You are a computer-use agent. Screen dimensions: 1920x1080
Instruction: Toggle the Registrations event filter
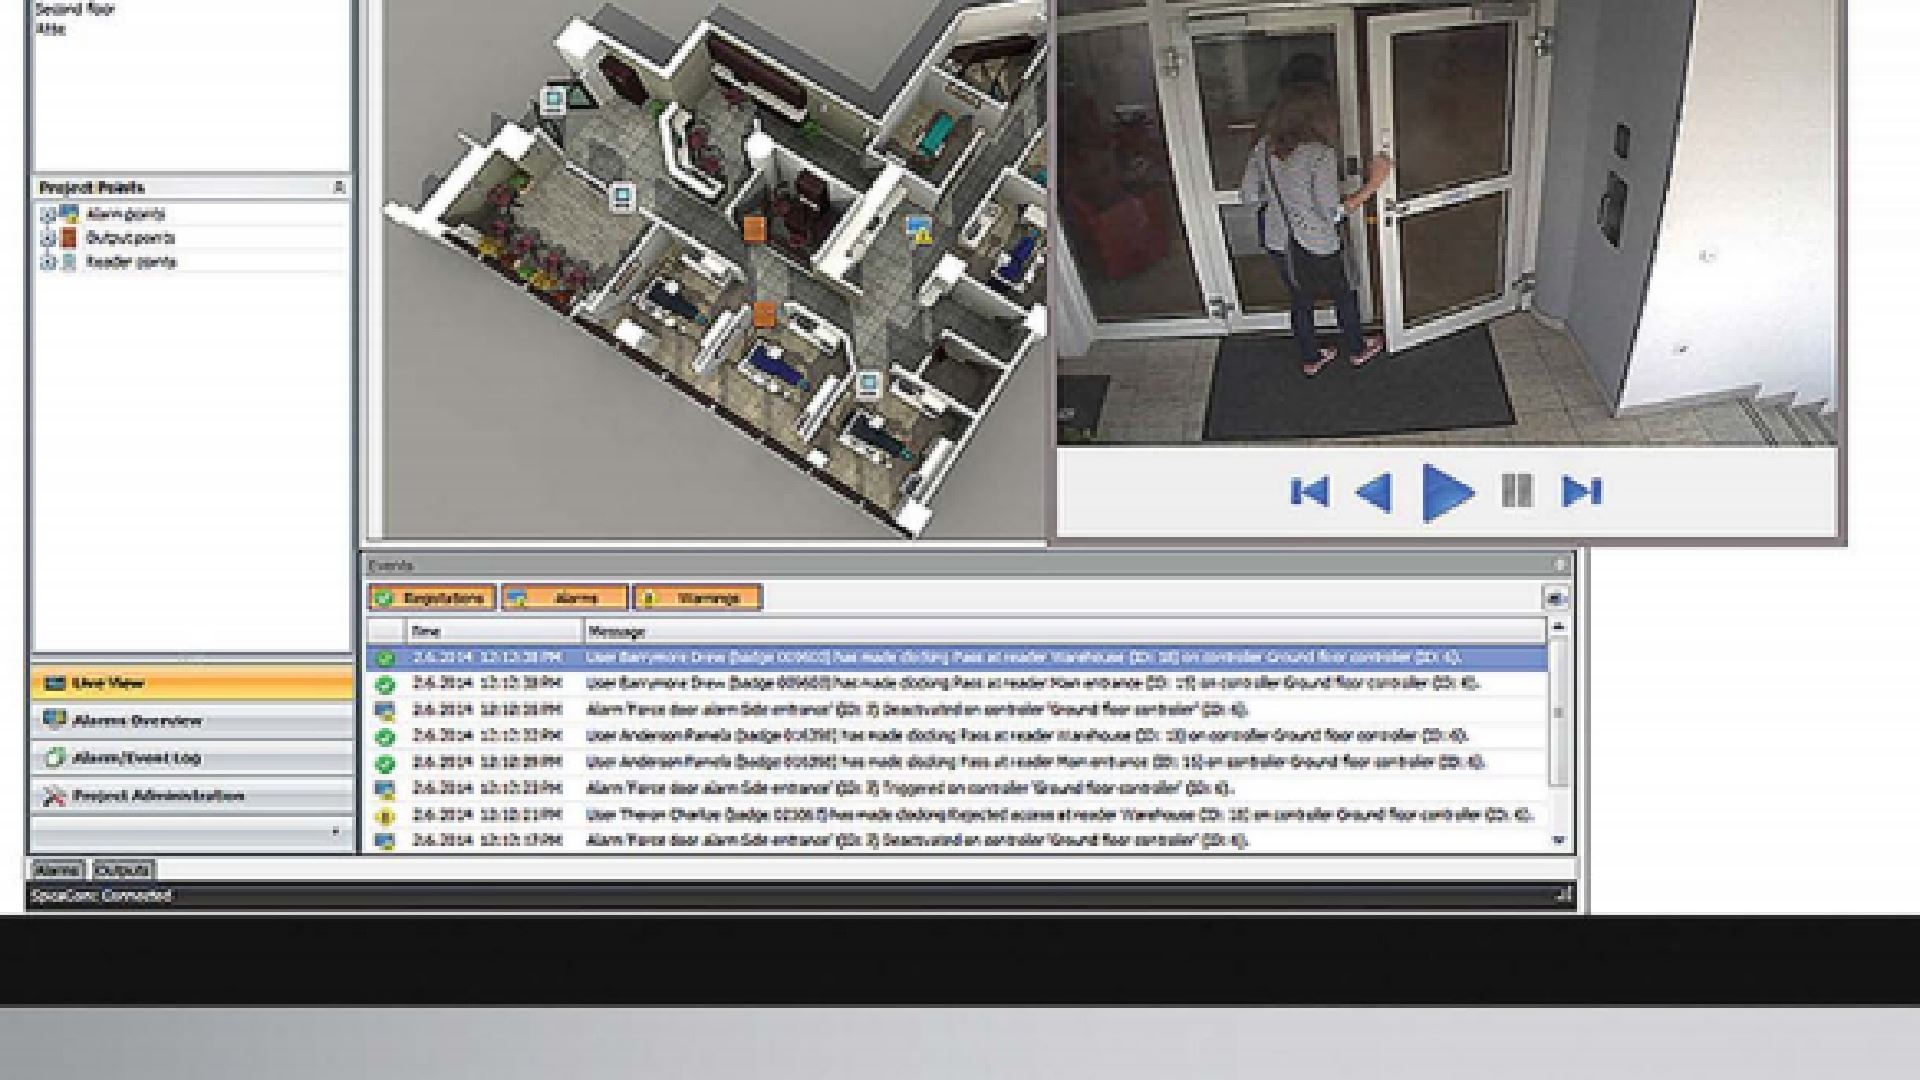432,598
